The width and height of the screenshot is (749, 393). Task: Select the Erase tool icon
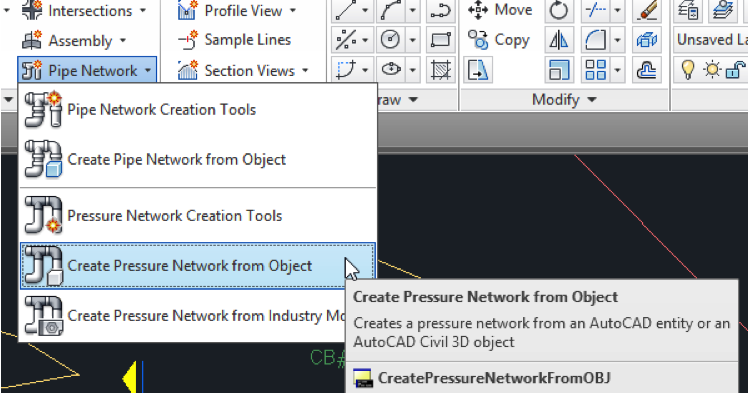click(647, 11)
